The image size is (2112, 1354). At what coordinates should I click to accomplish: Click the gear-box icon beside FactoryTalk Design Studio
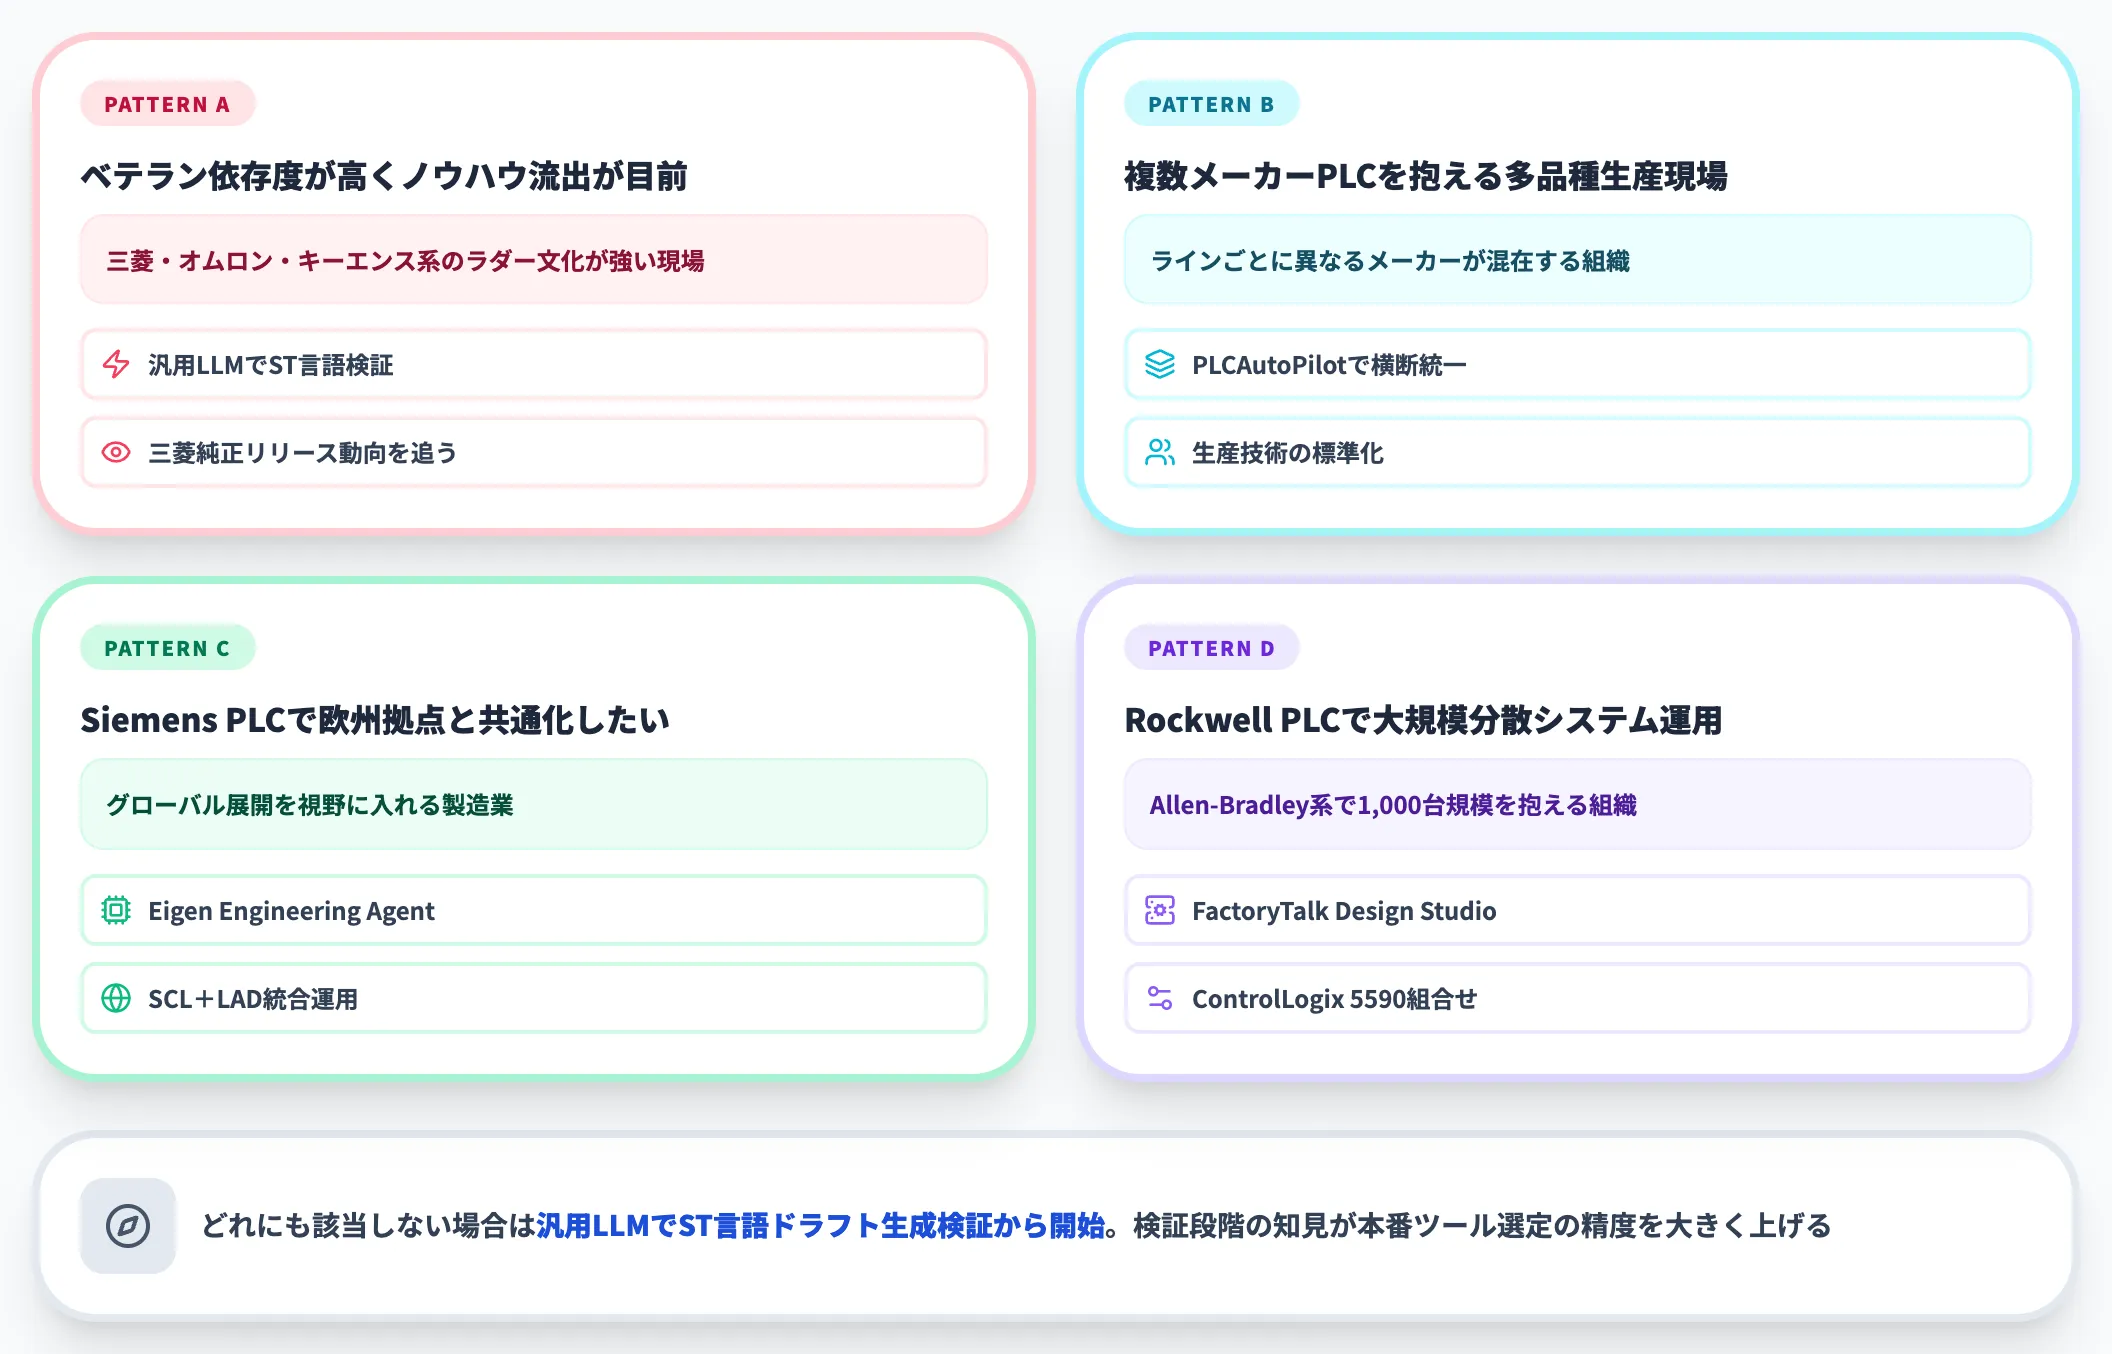coord(1160,910)
